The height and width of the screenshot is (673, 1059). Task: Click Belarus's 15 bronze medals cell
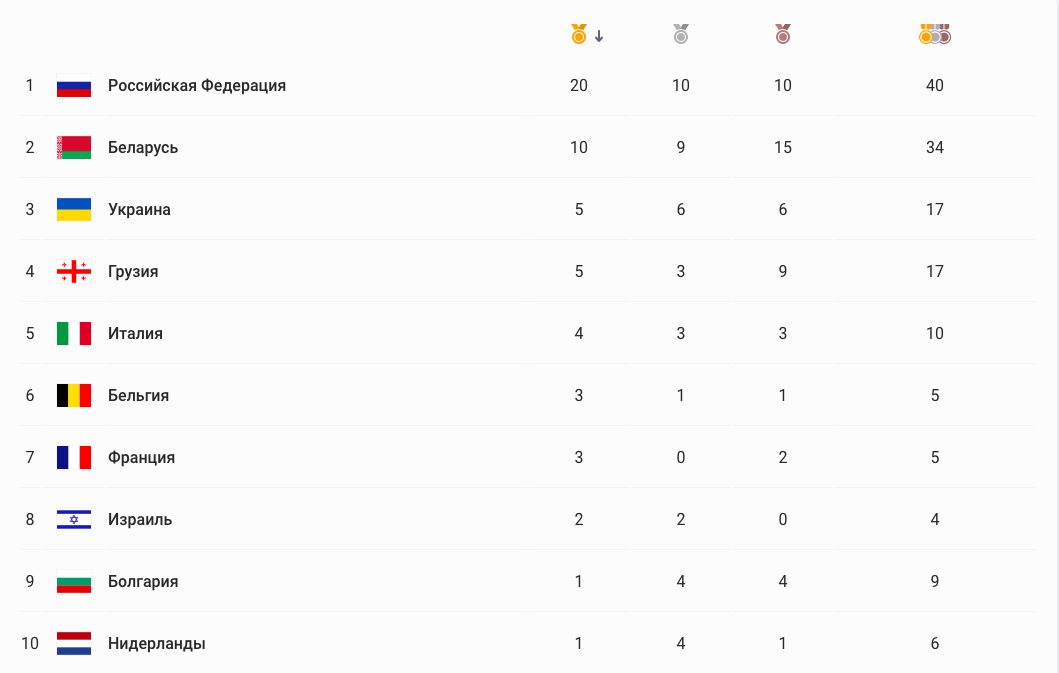(783, 147)
